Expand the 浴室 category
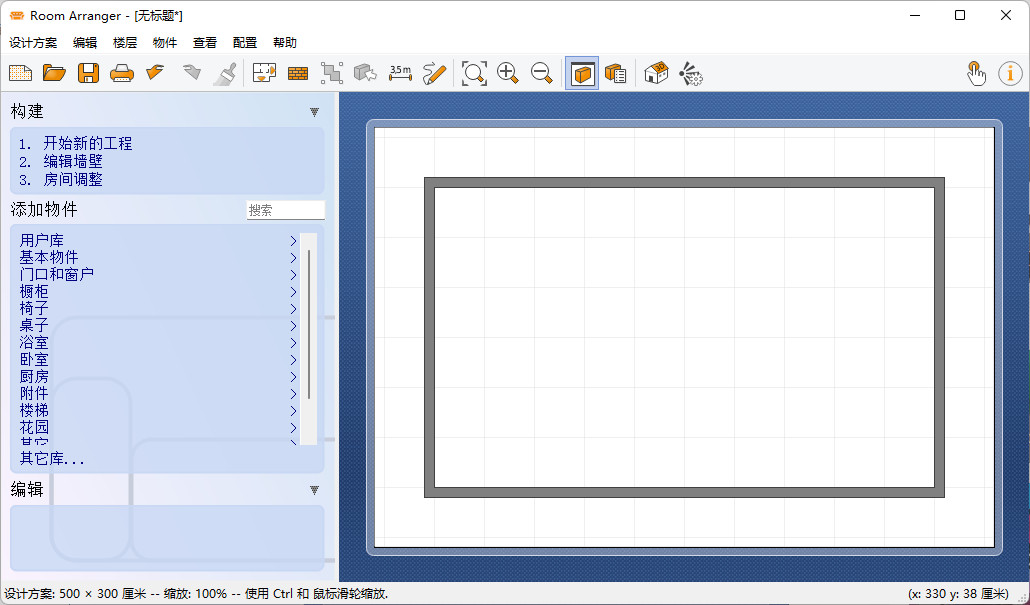The height and width of the screenshot is (605, 1030). [x=158, y=343]
